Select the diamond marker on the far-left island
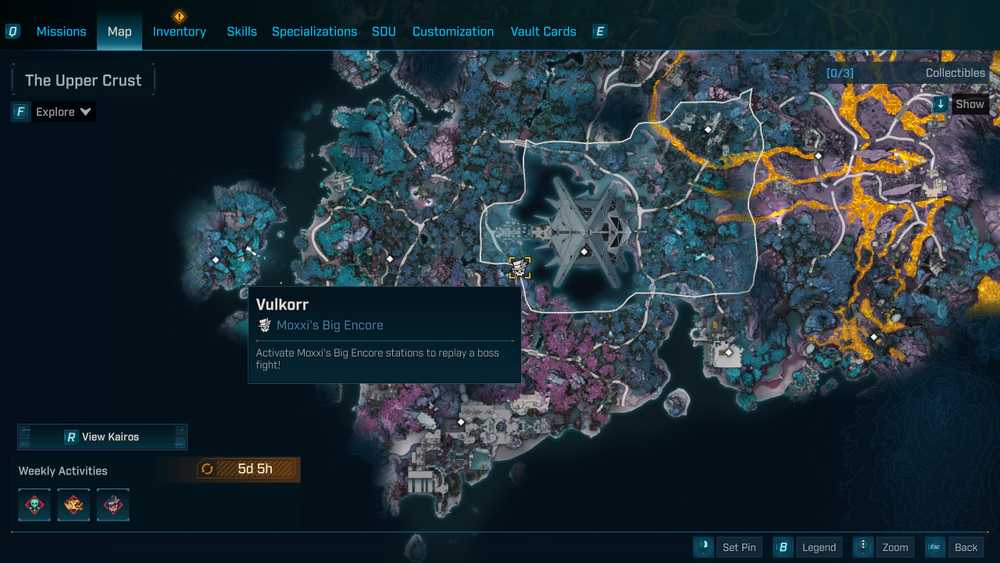Image resolution: width=1000 pixels, height=563 pixels. (216, 260)
